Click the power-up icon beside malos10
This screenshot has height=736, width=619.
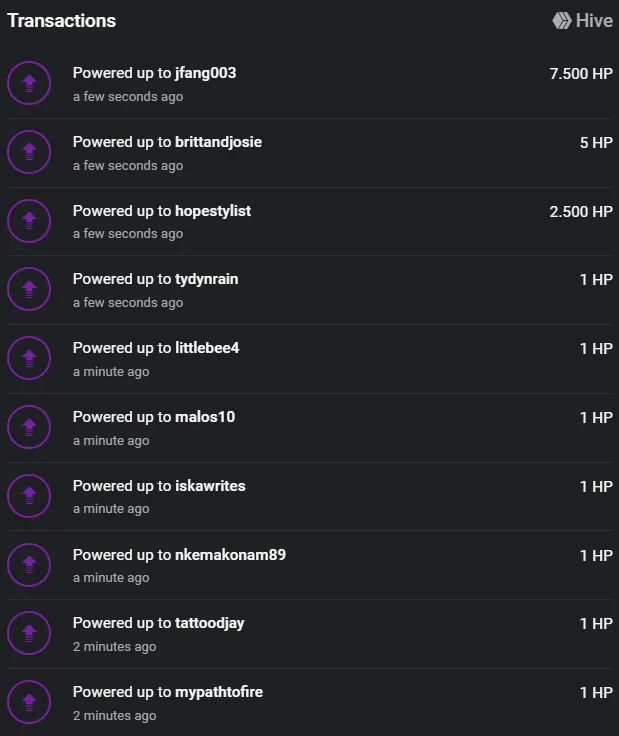(29, 427)
